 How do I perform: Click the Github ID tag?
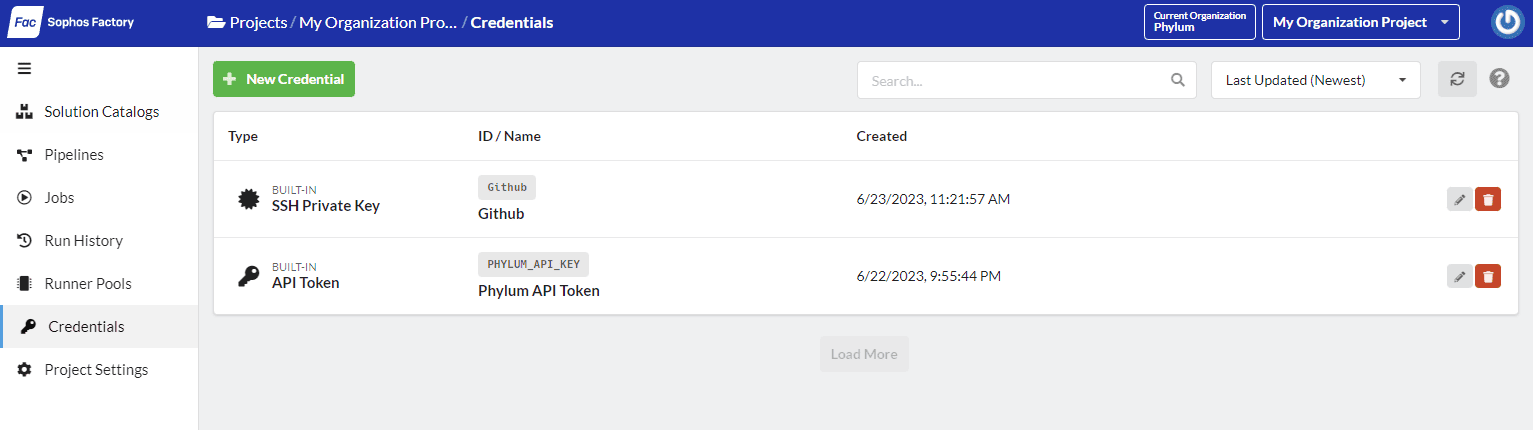pyautogui.click(x=507, y=187)
